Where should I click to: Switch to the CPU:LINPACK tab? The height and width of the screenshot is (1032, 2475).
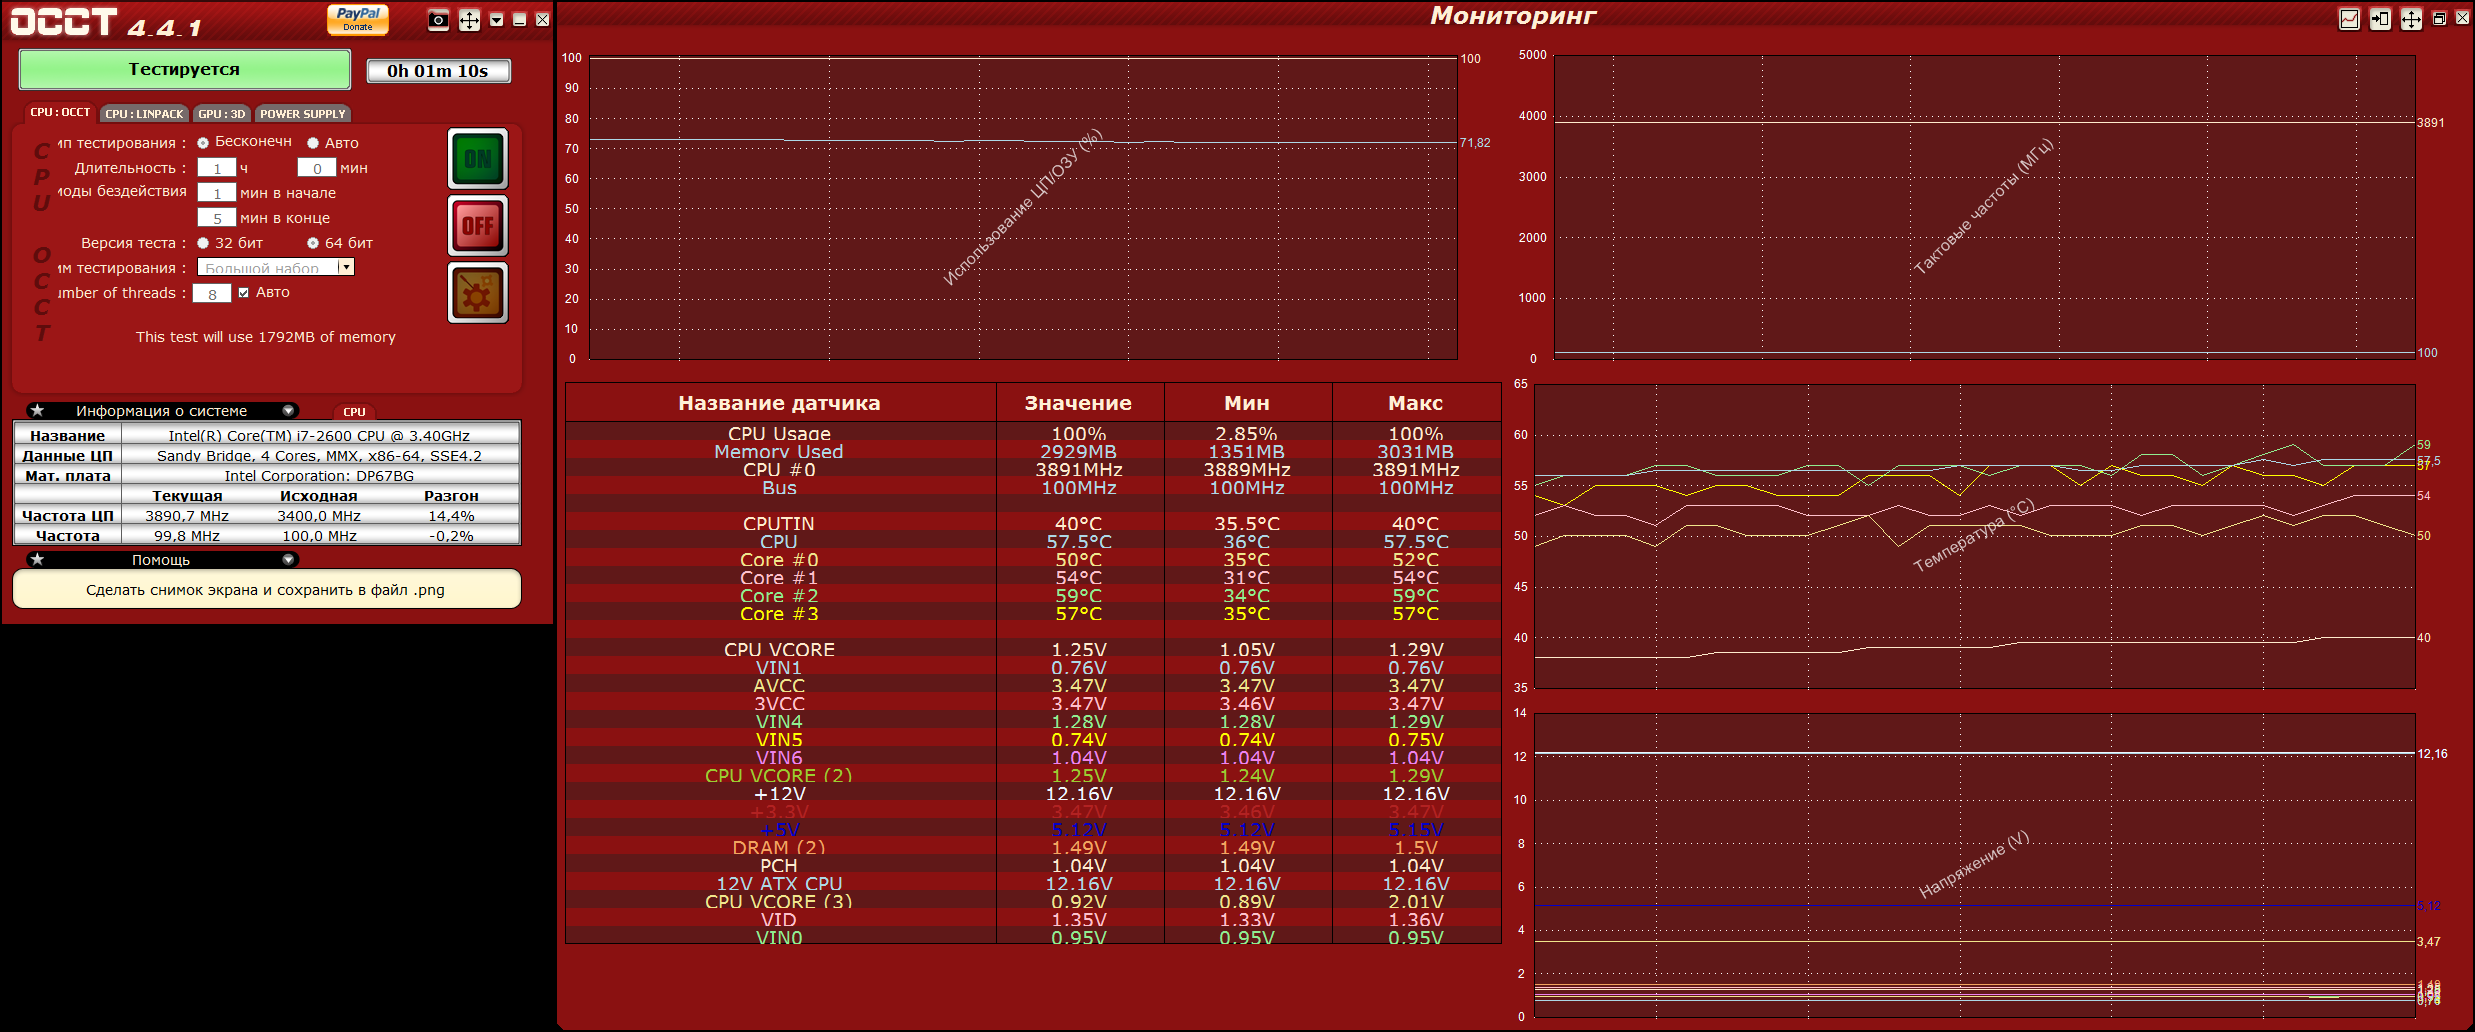pos(144,114)
